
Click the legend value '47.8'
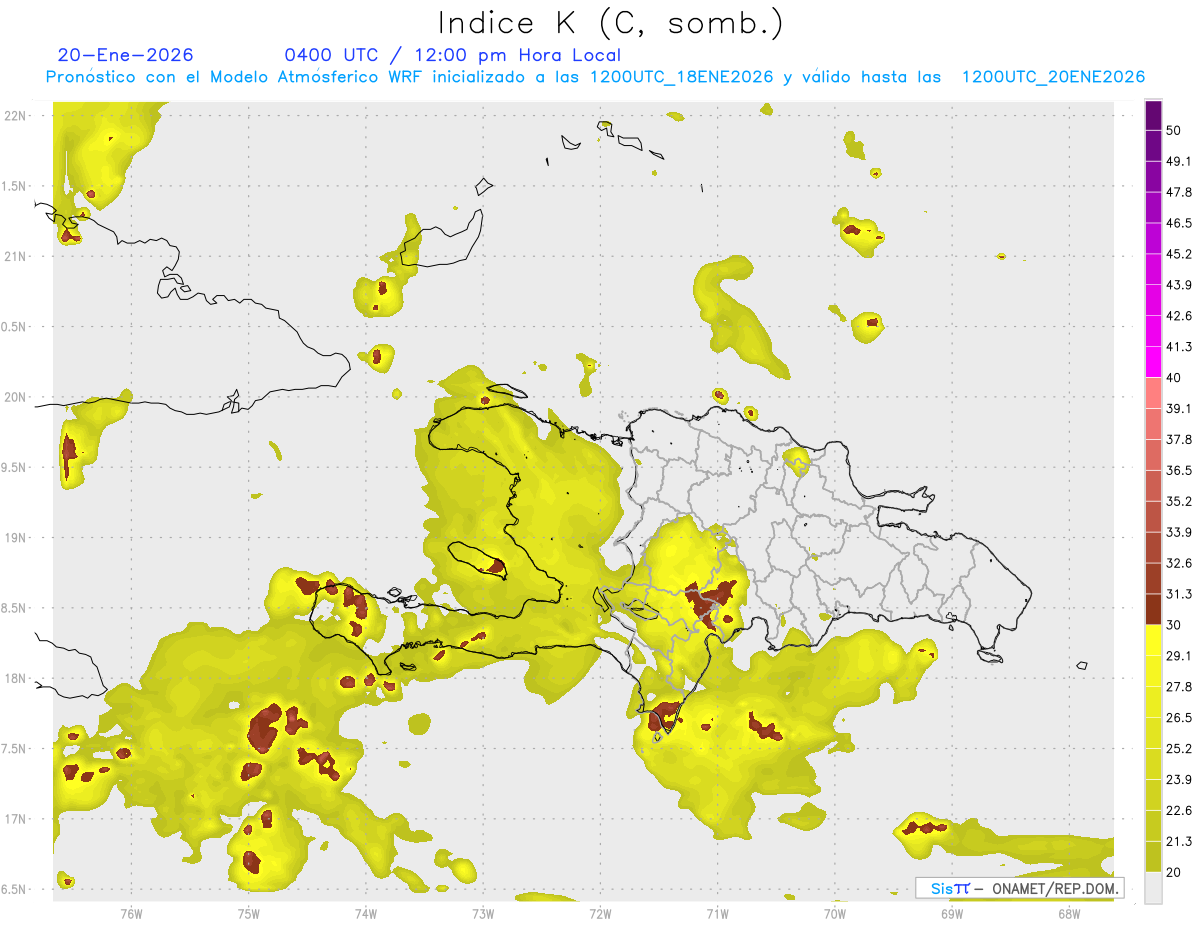tap(1179, 192)
